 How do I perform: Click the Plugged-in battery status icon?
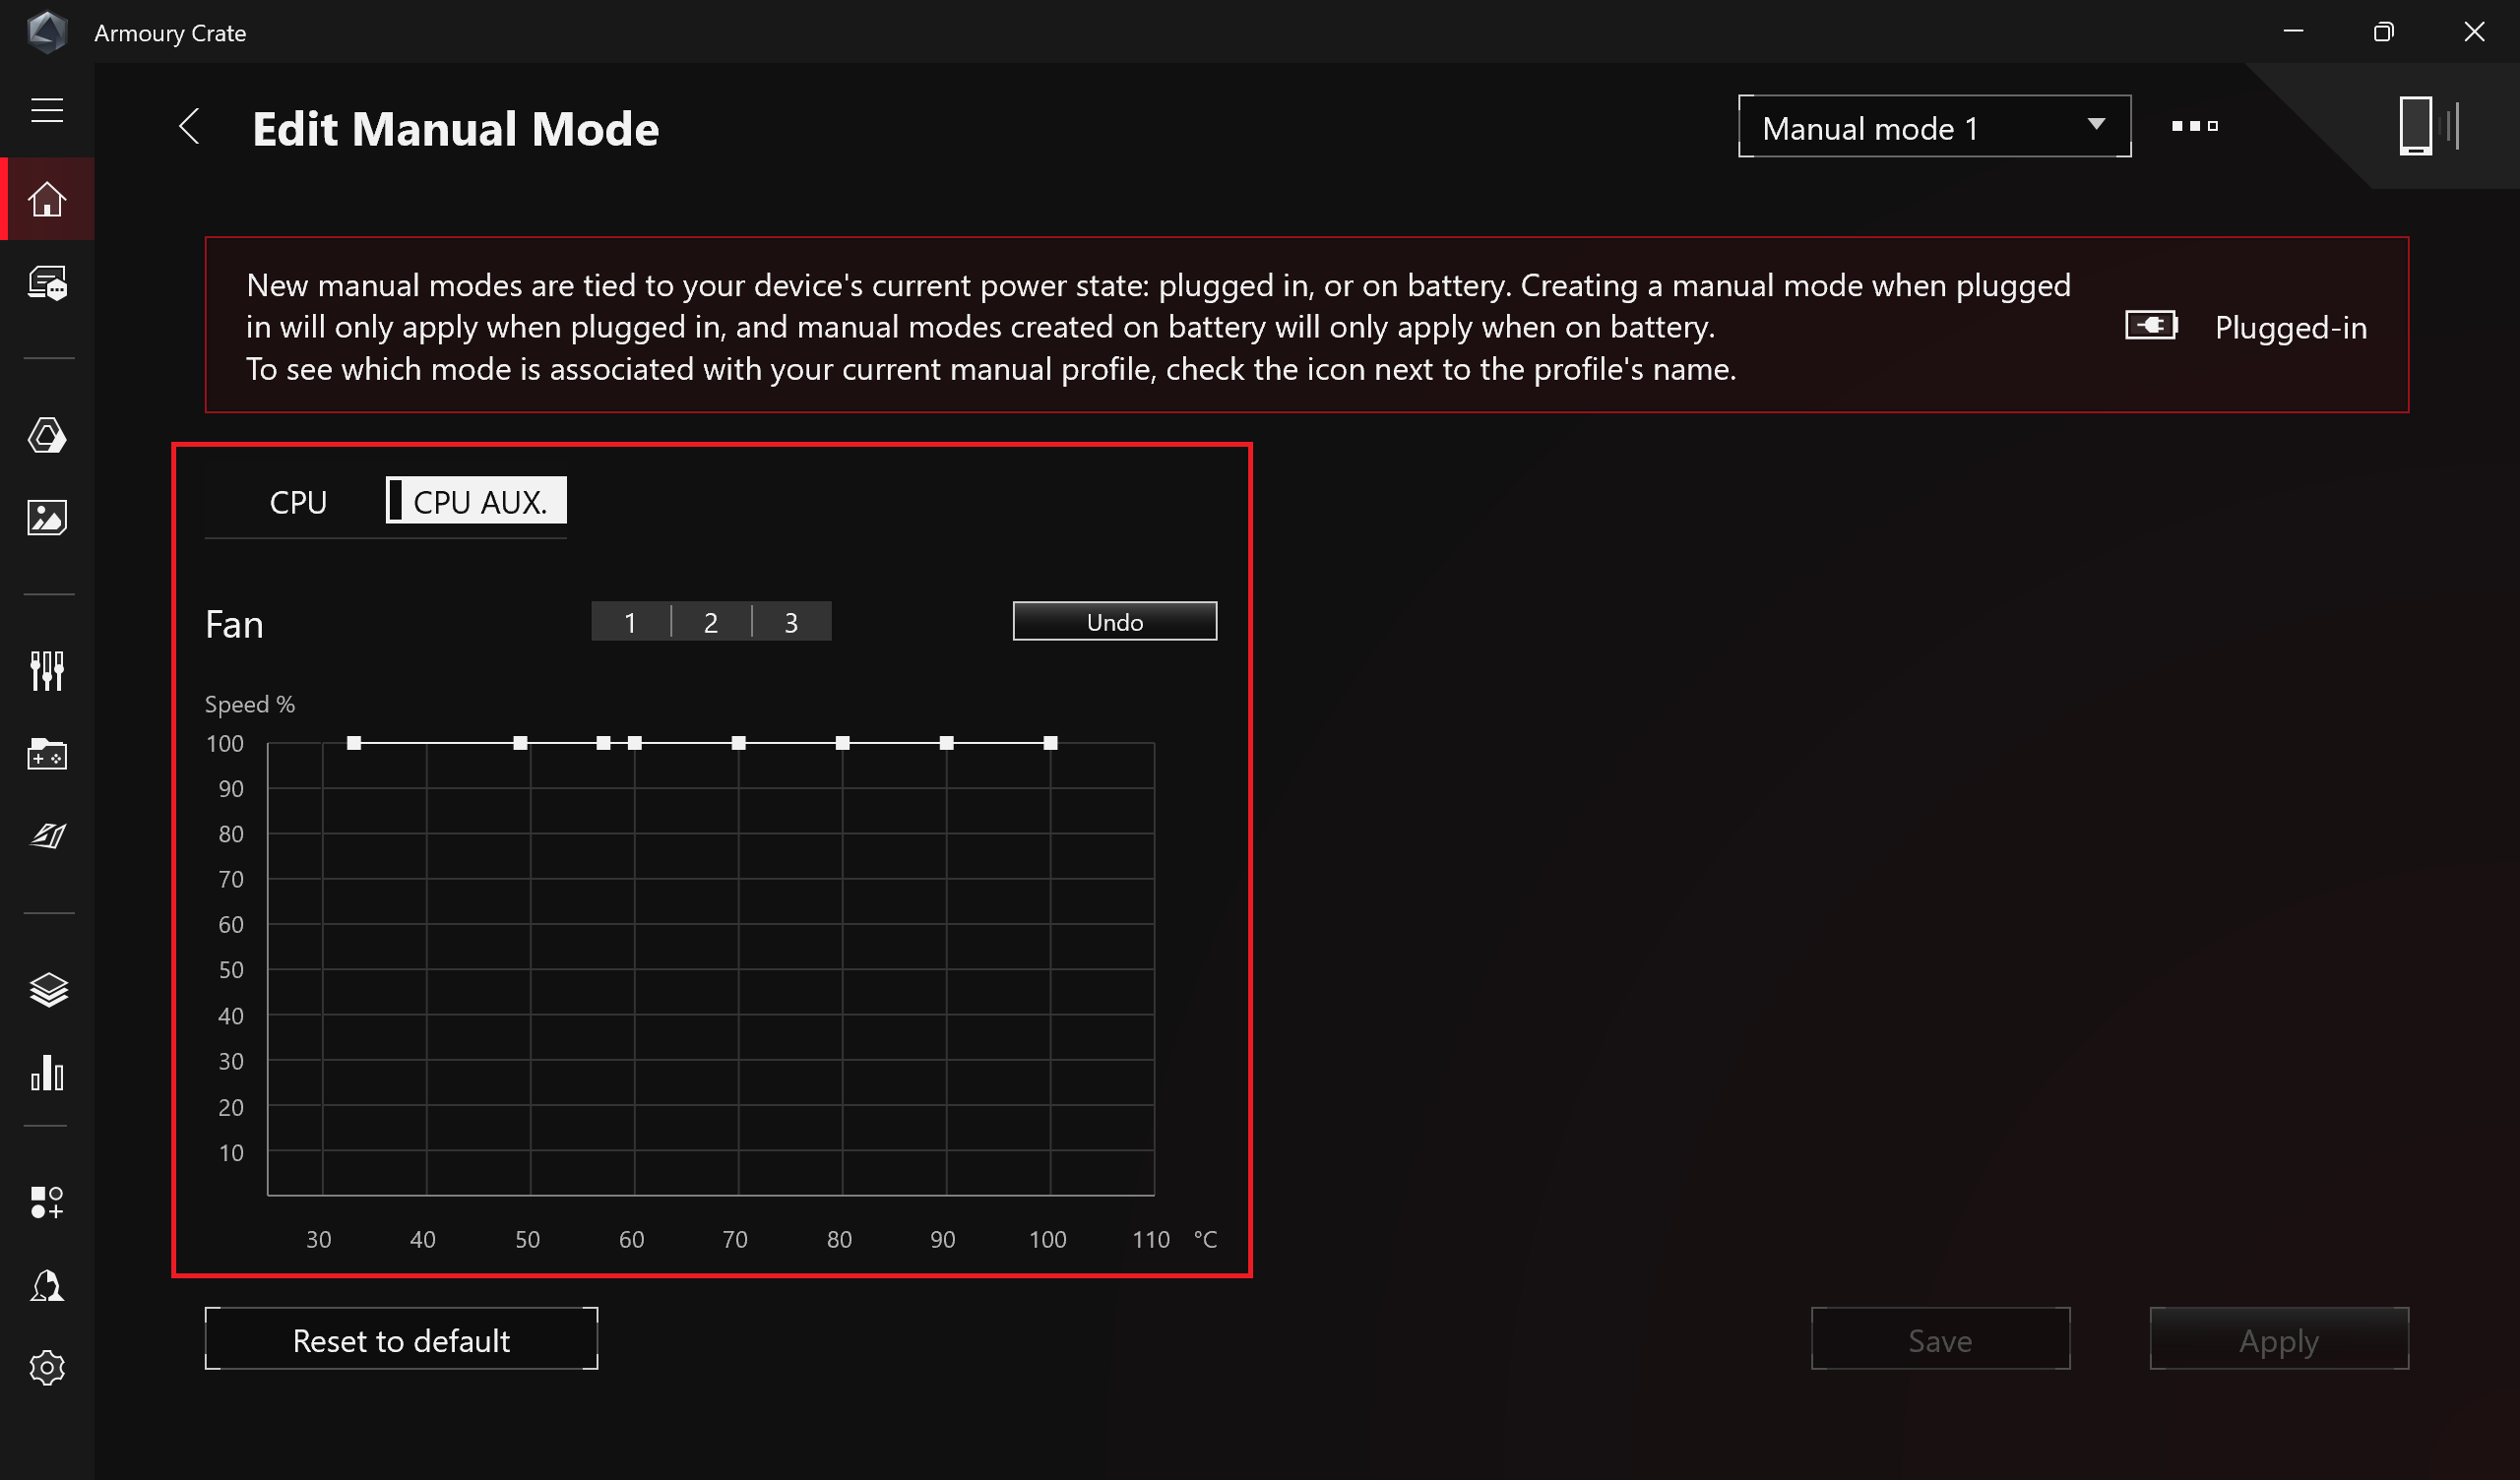click(x=2151, y=326)
